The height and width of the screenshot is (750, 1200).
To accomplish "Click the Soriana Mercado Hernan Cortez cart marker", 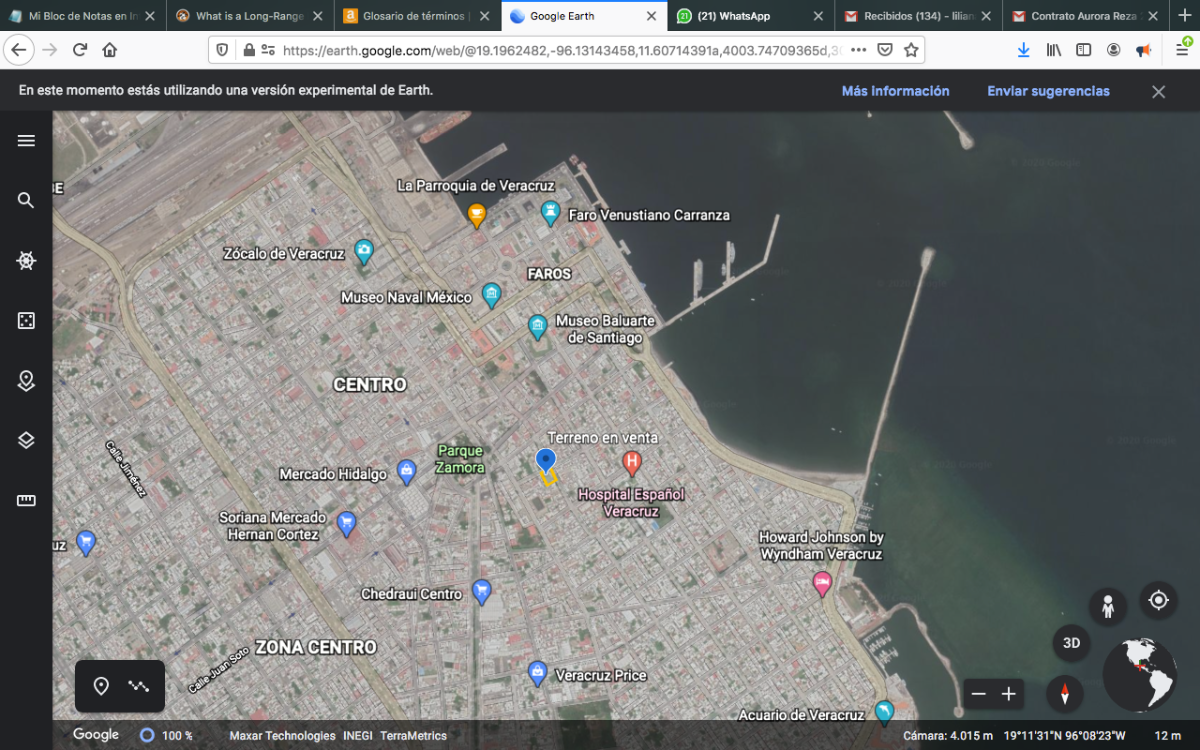I will [x=346, y=523].
